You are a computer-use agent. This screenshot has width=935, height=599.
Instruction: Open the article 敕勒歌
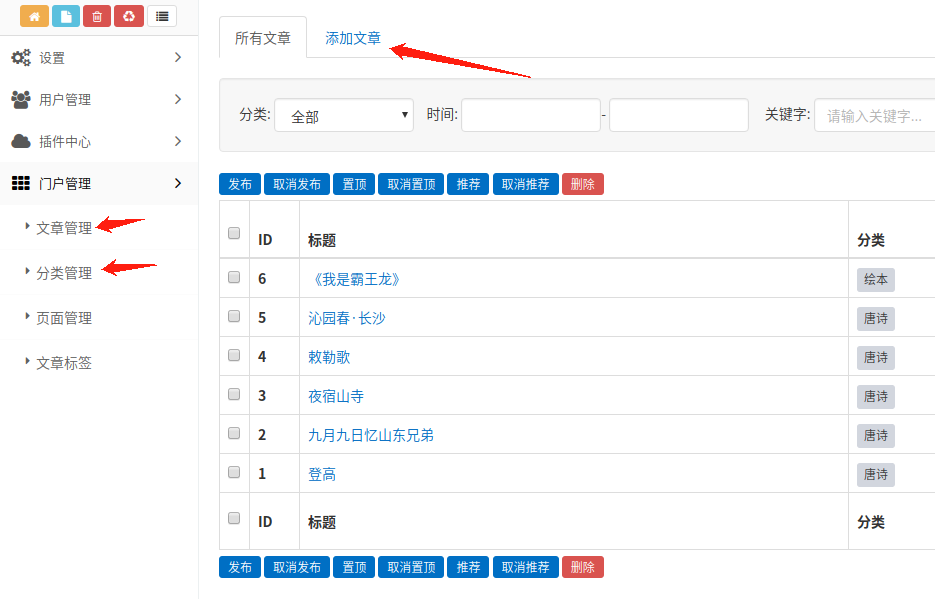[329, 357]
